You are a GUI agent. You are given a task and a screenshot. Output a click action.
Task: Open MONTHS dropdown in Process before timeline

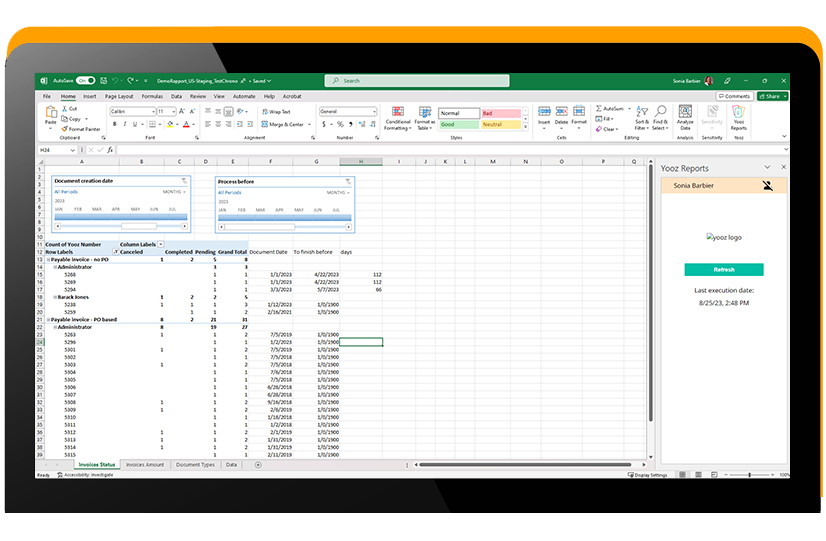[x=338, y=192]
